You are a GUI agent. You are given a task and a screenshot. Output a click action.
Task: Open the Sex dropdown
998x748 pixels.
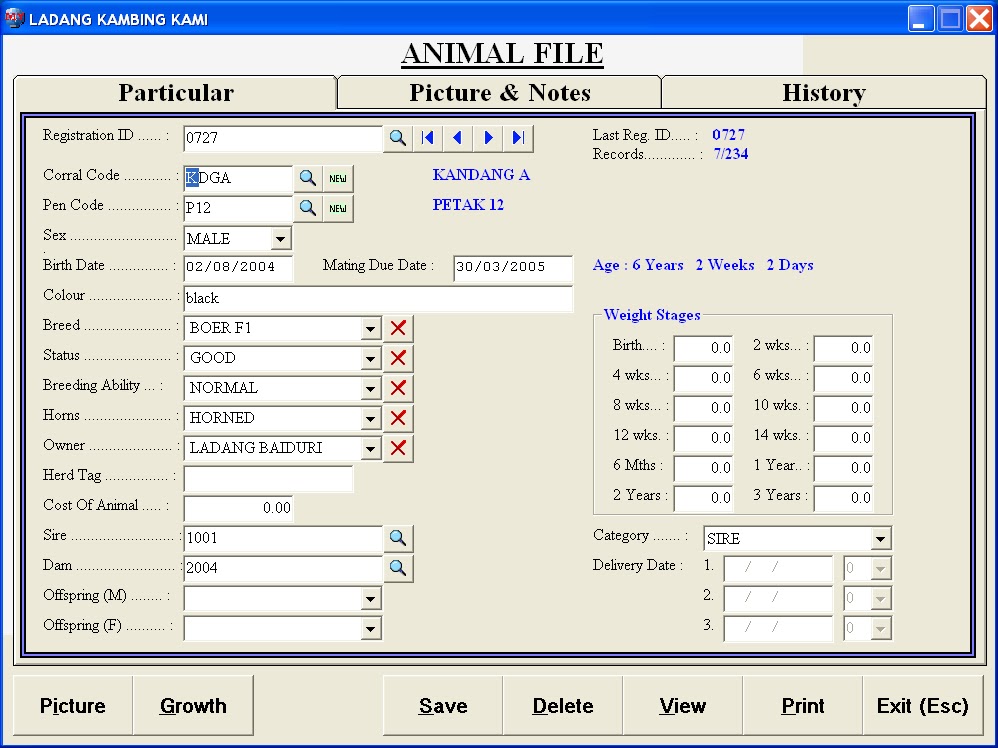280,238
